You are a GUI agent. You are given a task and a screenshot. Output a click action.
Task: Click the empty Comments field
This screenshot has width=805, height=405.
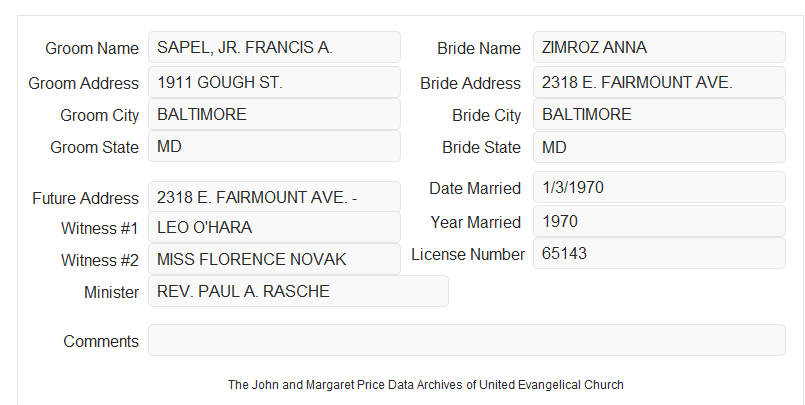pyautogui.click(x=467, y=340)
